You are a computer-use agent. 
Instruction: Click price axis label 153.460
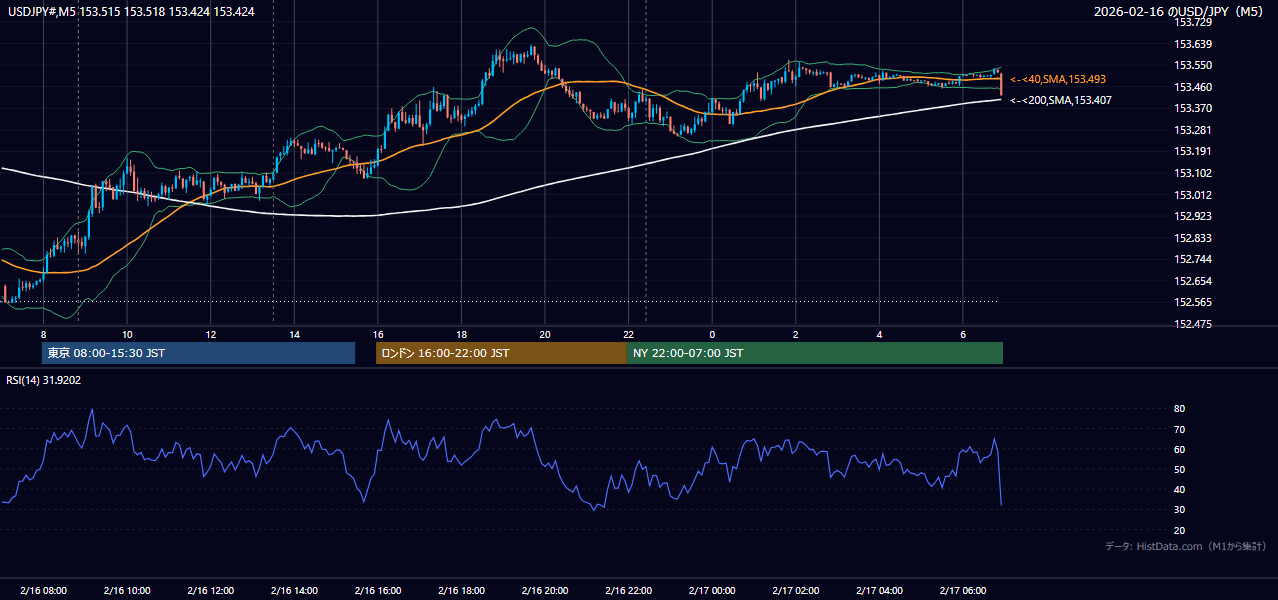[x=1193, y=87]
